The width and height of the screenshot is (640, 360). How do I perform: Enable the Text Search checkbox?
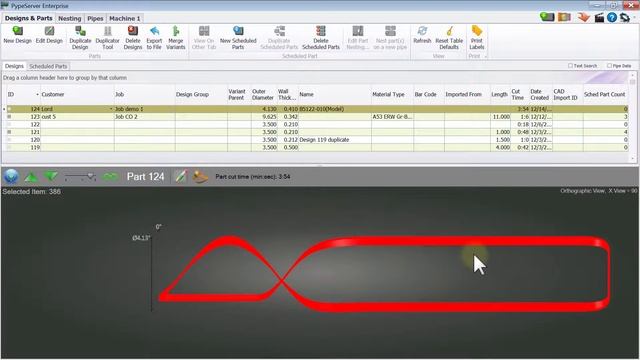pos(570,66)
